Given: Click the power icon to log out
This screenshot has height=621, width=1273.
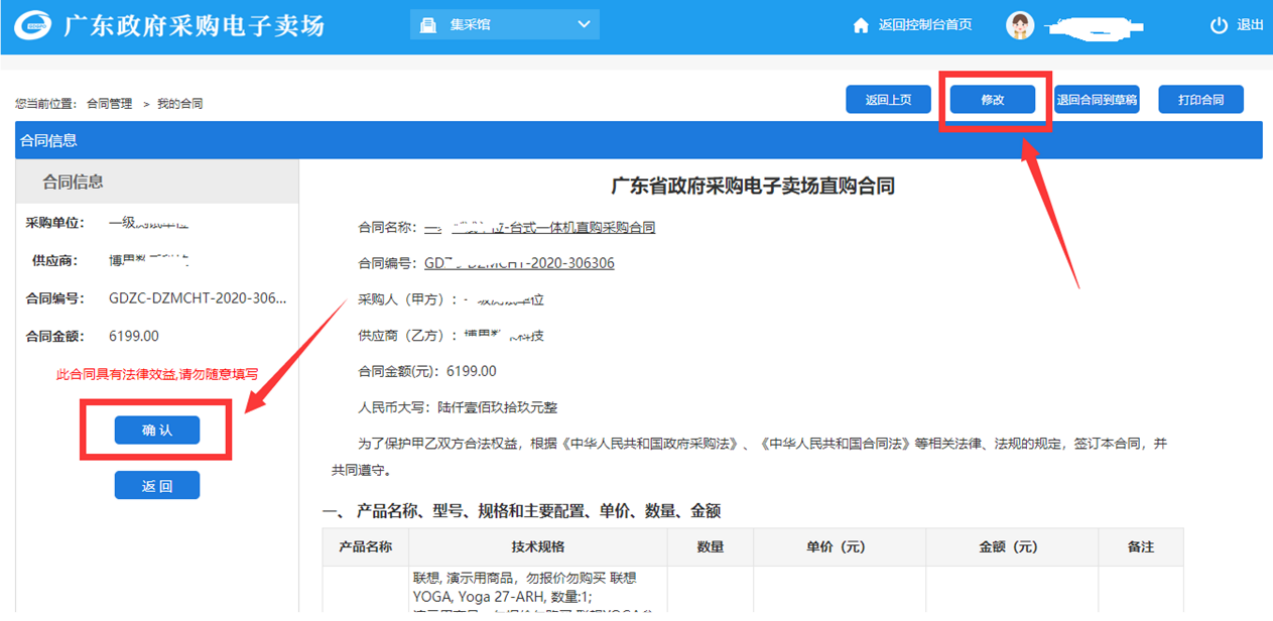Looking at the screenshot, I should tap(1218, 26).
